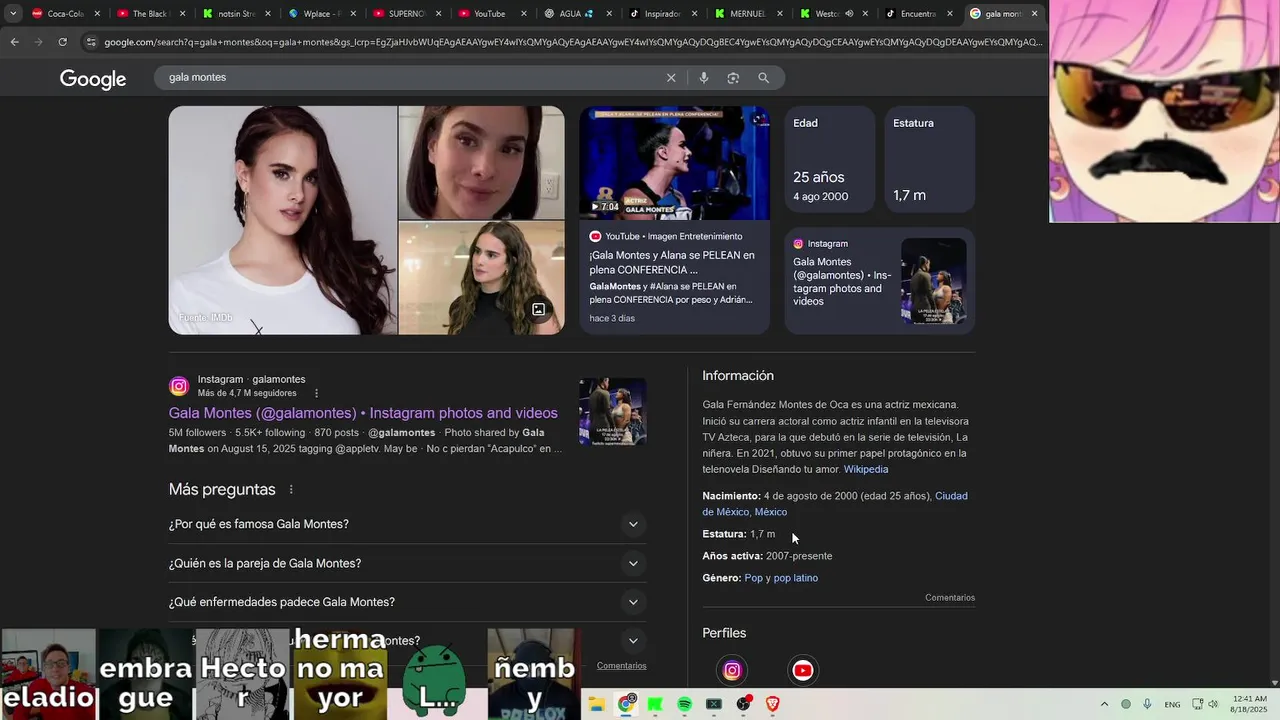Open the tab search dropdown arrow

pos(13,14)
